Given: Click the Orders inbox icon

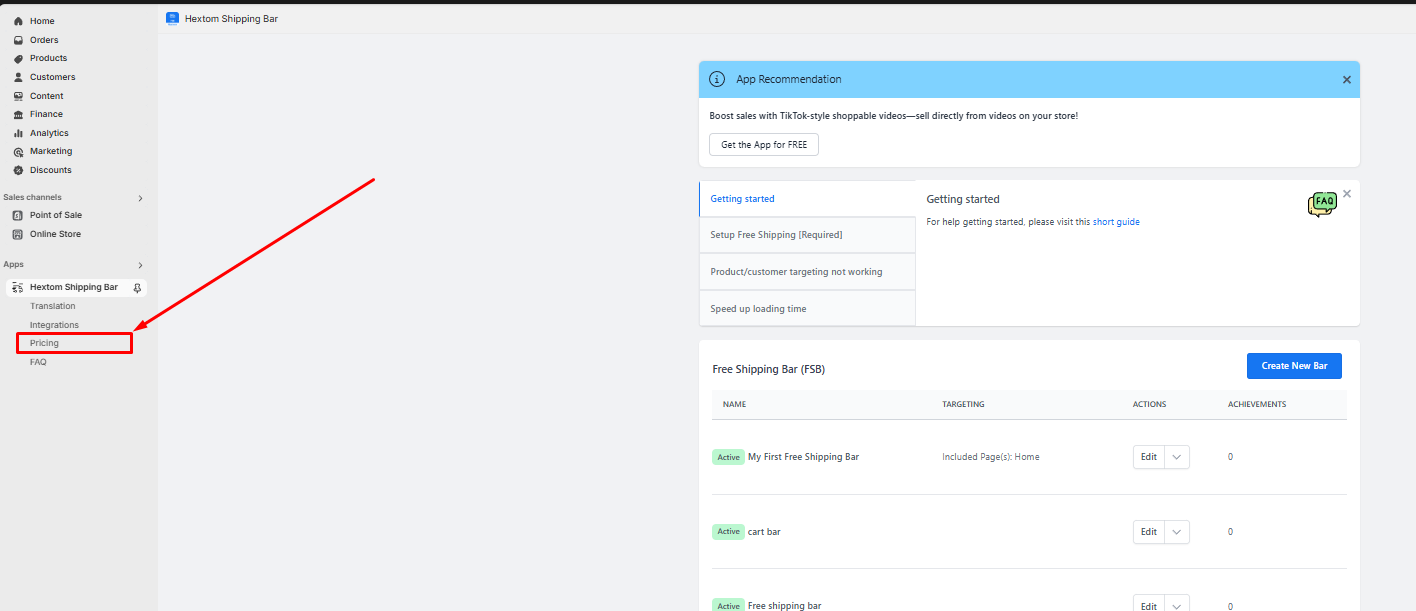Looking at the screenshot, I should coord(18,40).
